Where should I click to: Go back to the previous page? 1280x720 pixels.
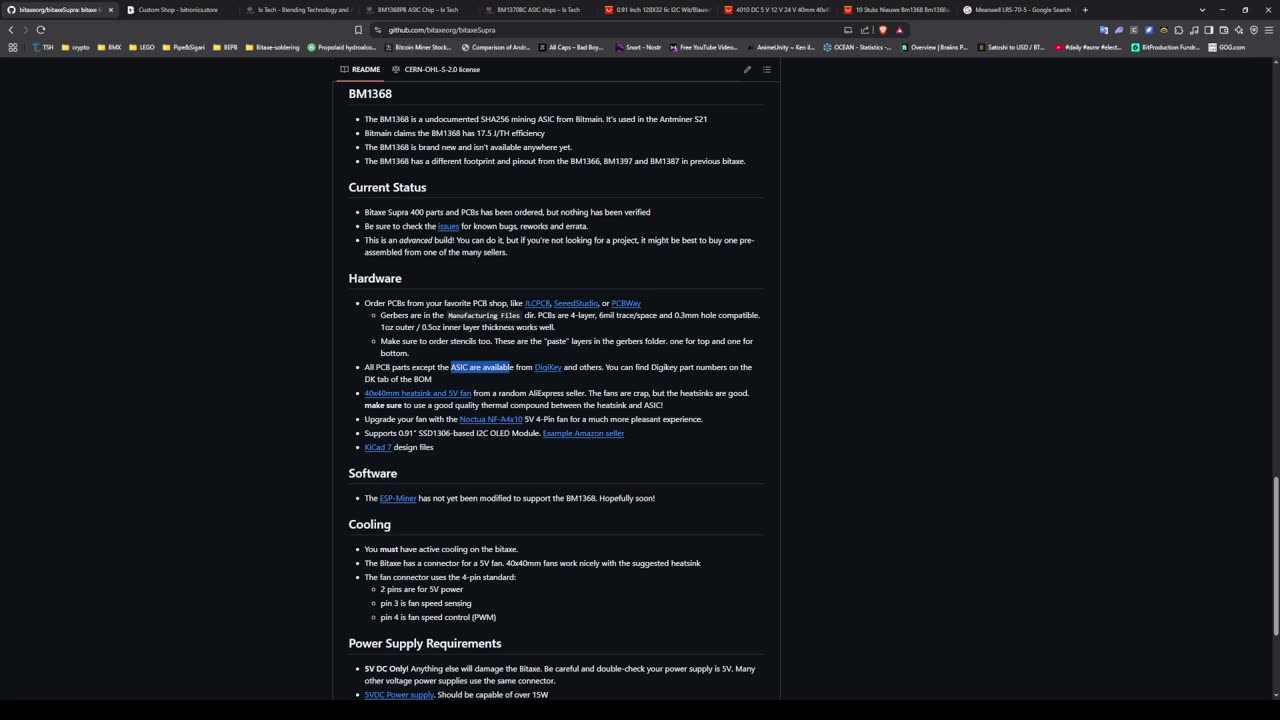point(11,30)
